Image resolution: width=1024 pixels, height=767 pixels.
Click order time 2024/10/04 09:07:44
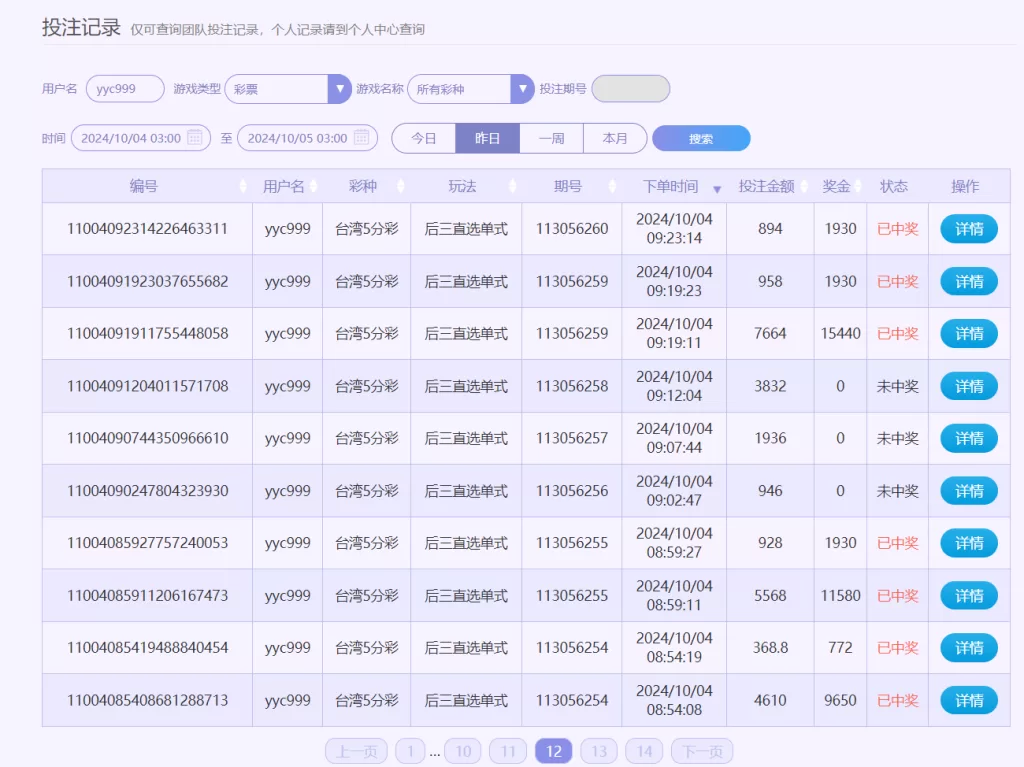(x=674, y=438)
